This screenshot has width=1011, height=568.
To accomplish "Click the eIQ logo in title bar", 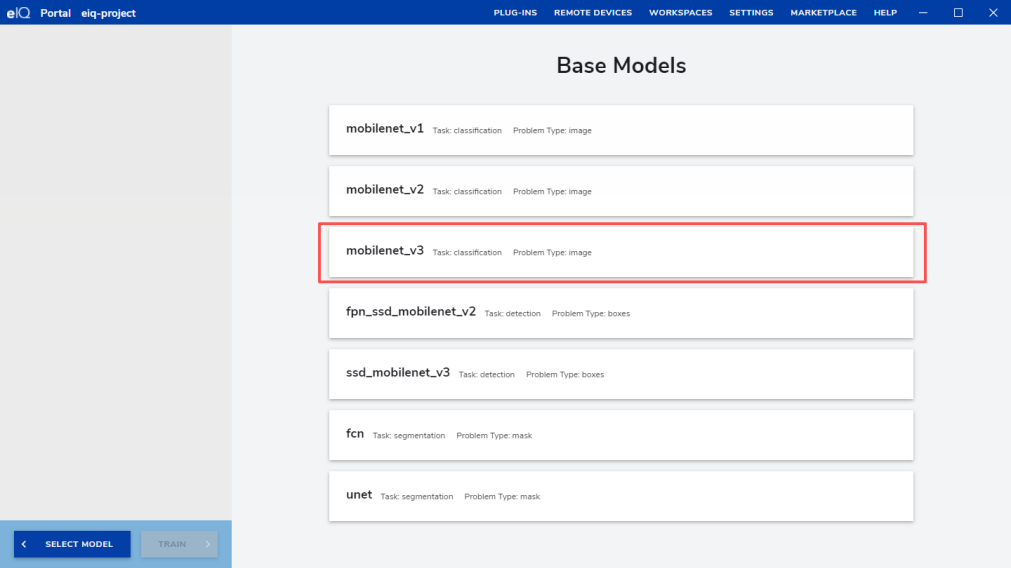I will tap(19, 13).
